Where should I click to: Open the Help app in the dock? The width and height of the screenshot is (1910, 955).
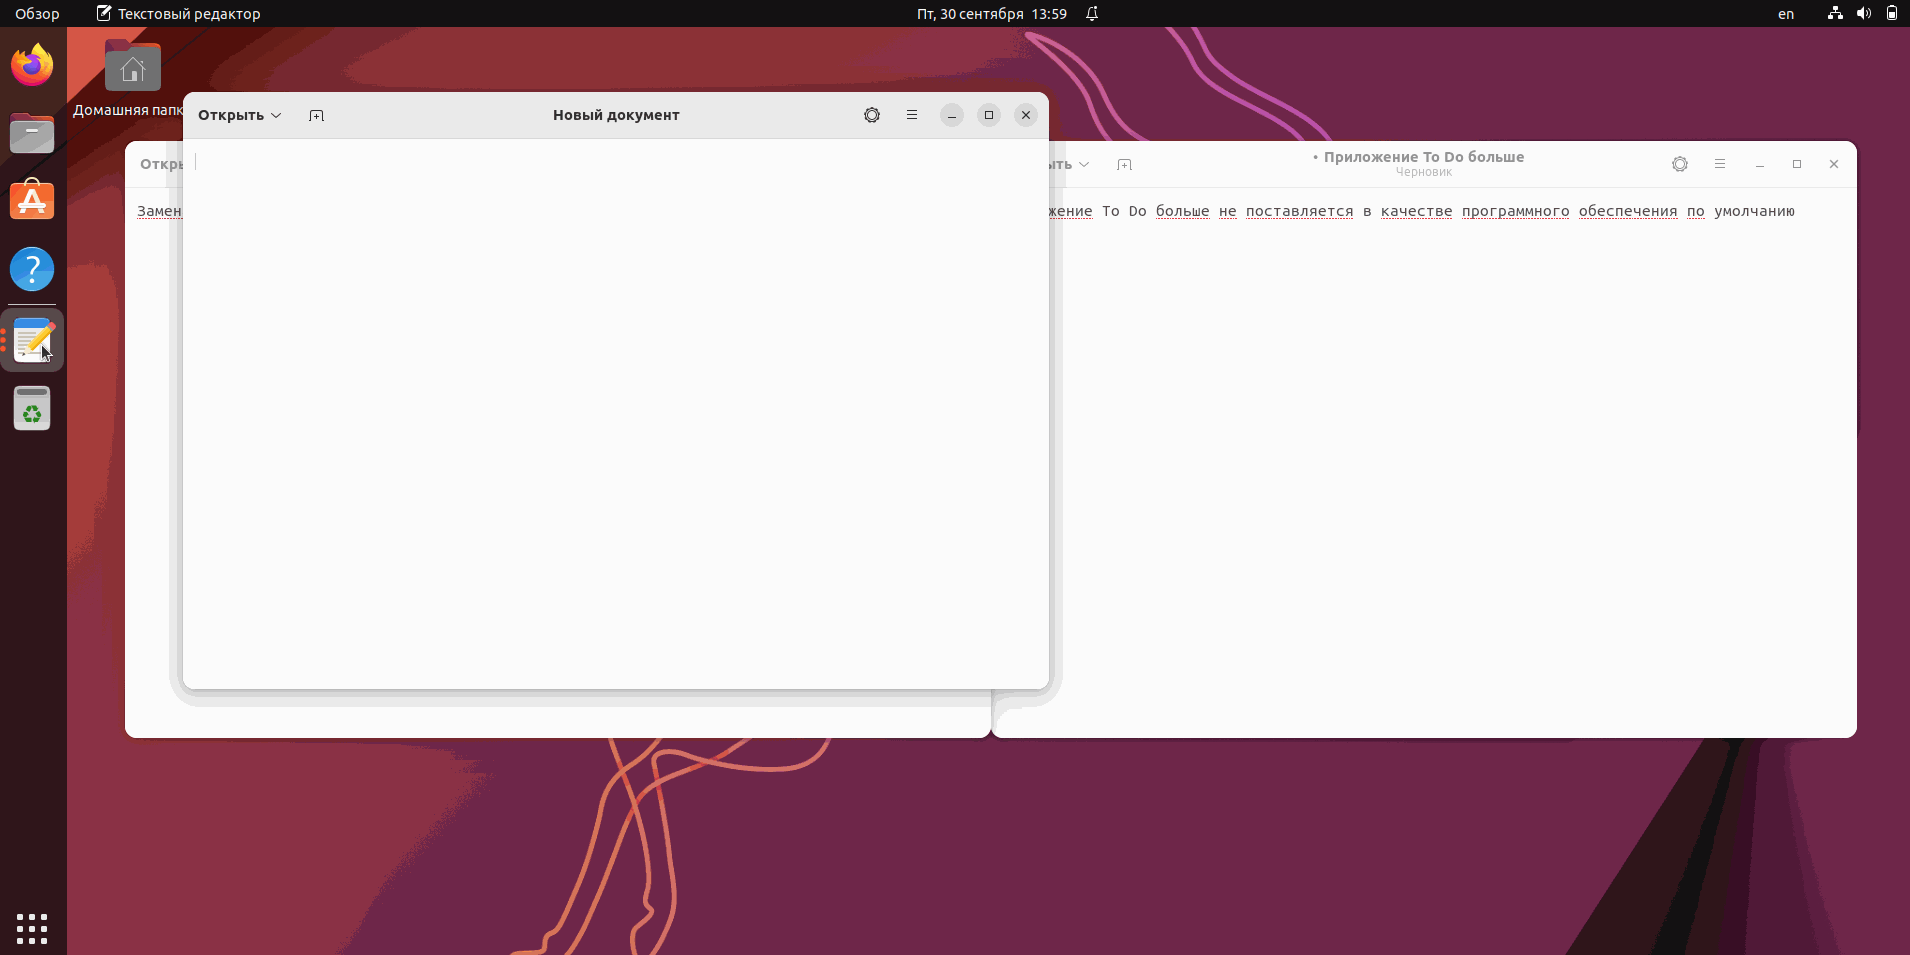(32, 269)
